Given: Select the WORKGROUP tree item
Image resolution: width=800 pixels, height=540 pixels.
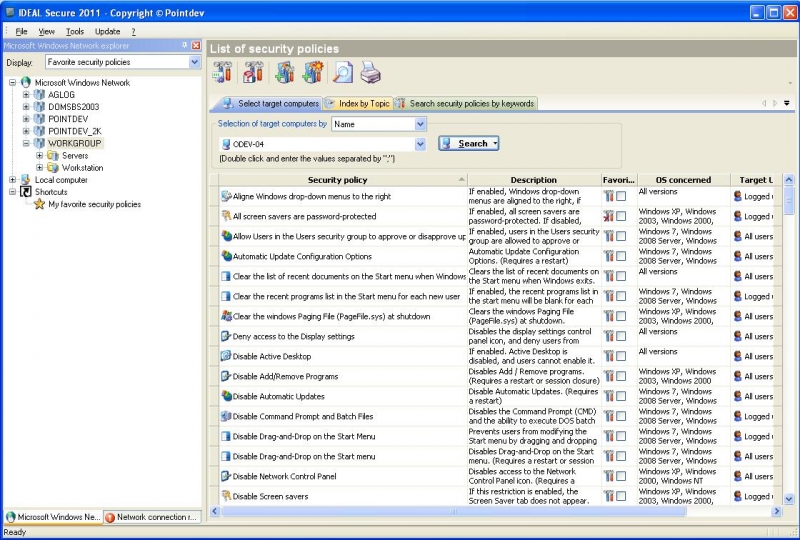Looking at the screenshot, I should (x=74, y=143).
